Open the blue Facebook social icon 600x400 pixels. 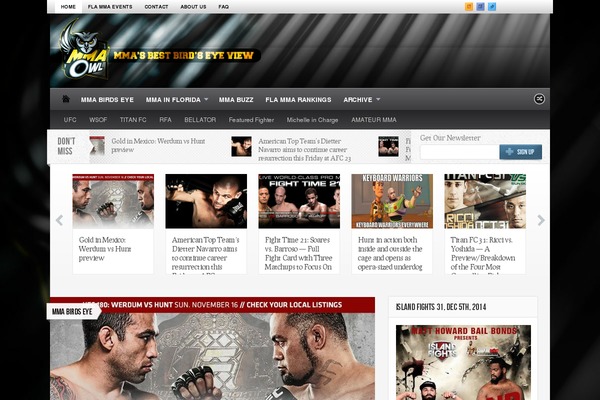tap(480, 7)
